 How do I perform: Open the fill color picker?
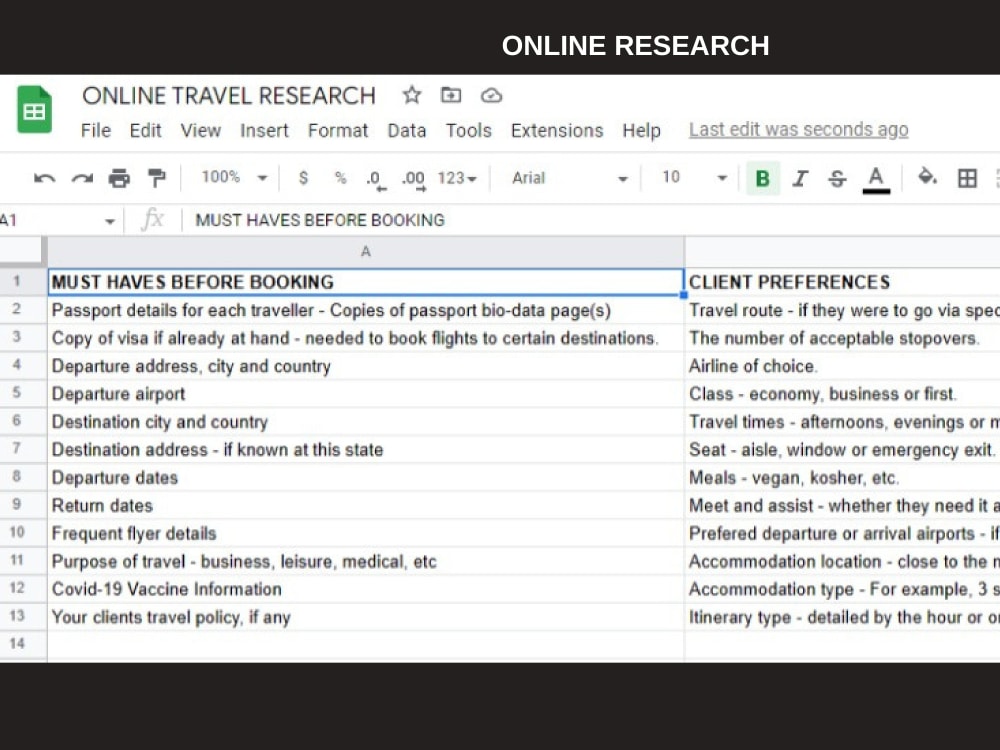(x=927, y=177)
